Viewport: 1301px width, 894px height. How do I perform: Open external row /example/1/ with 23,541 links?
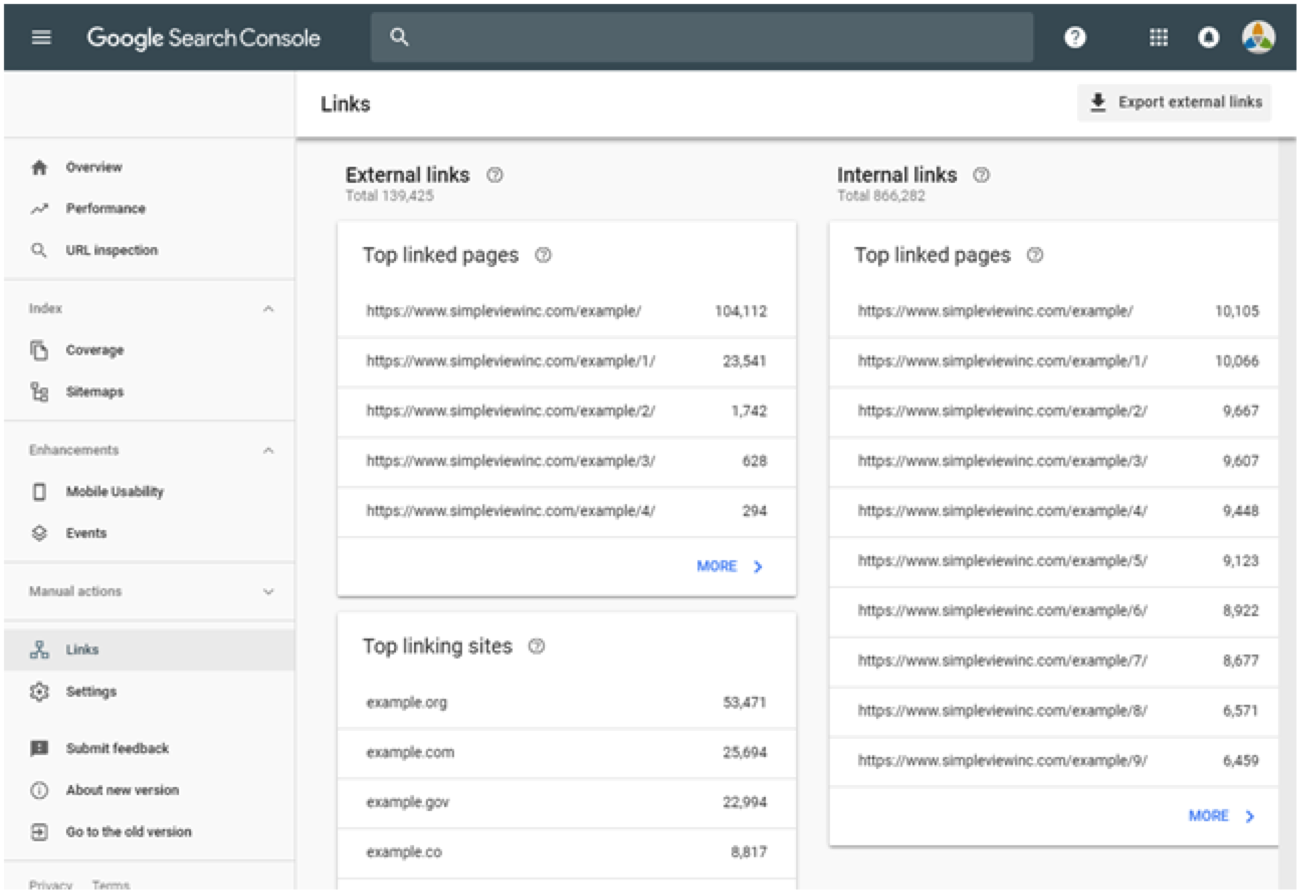tap(567, 361)
